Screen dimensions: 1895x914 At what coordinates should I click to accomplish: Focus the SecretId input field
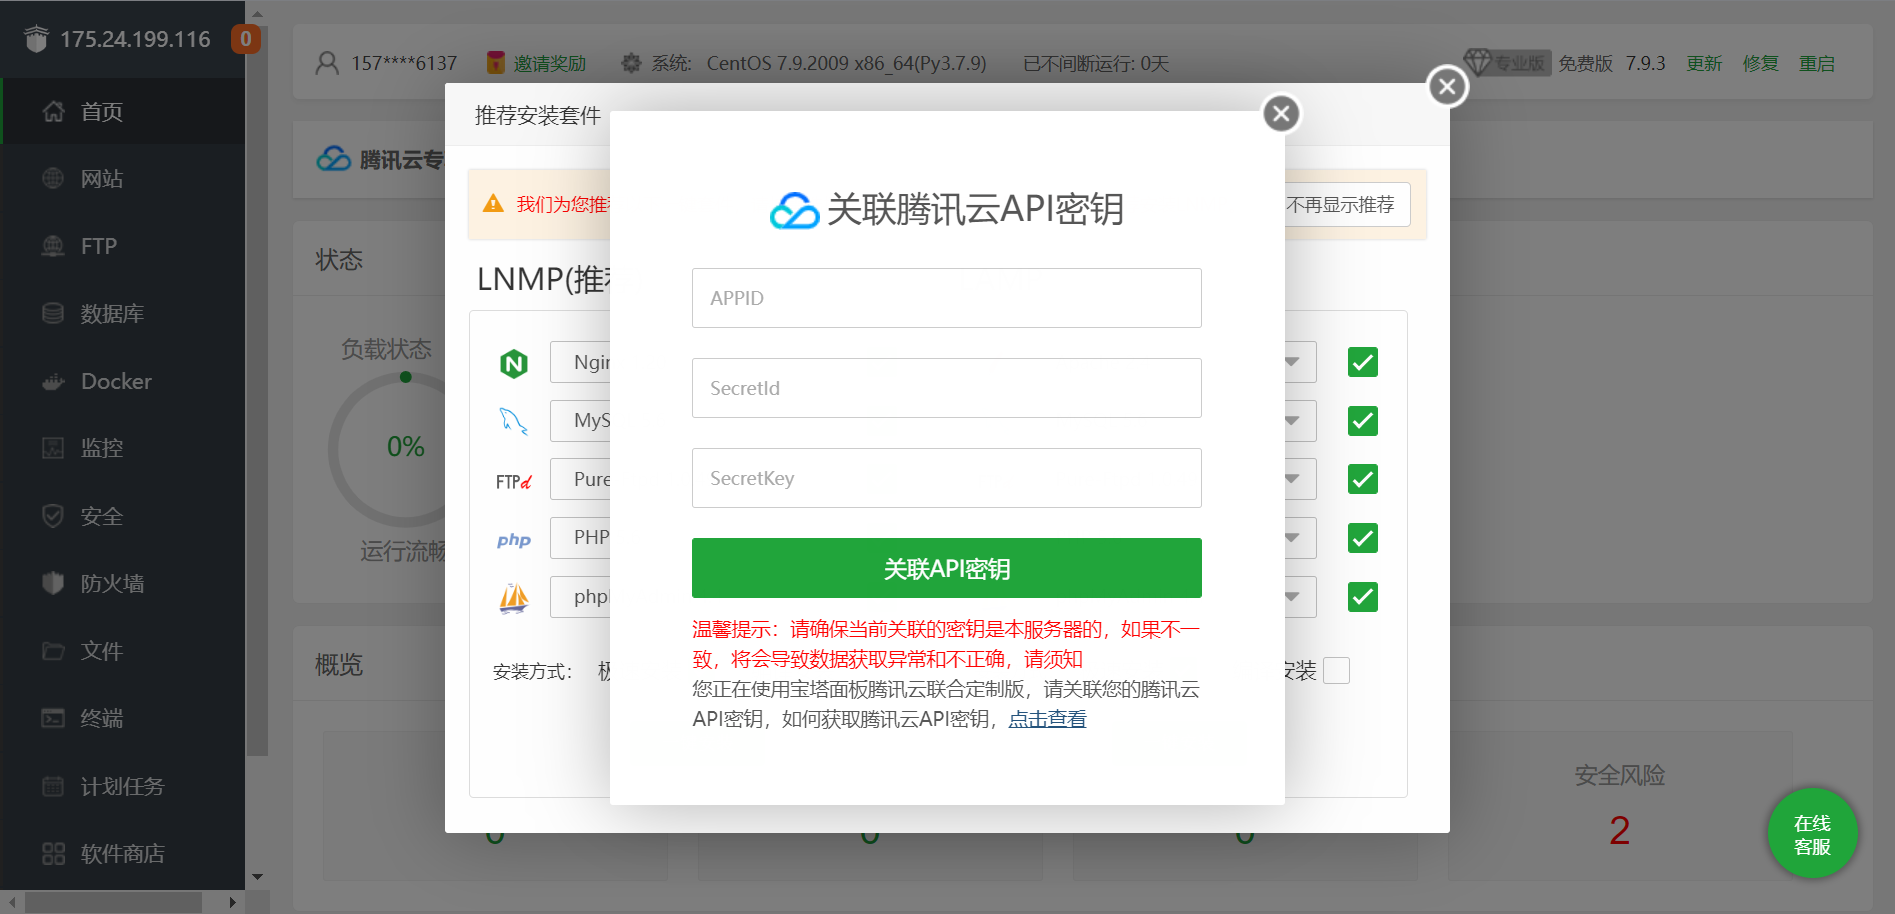coord(946,388)
